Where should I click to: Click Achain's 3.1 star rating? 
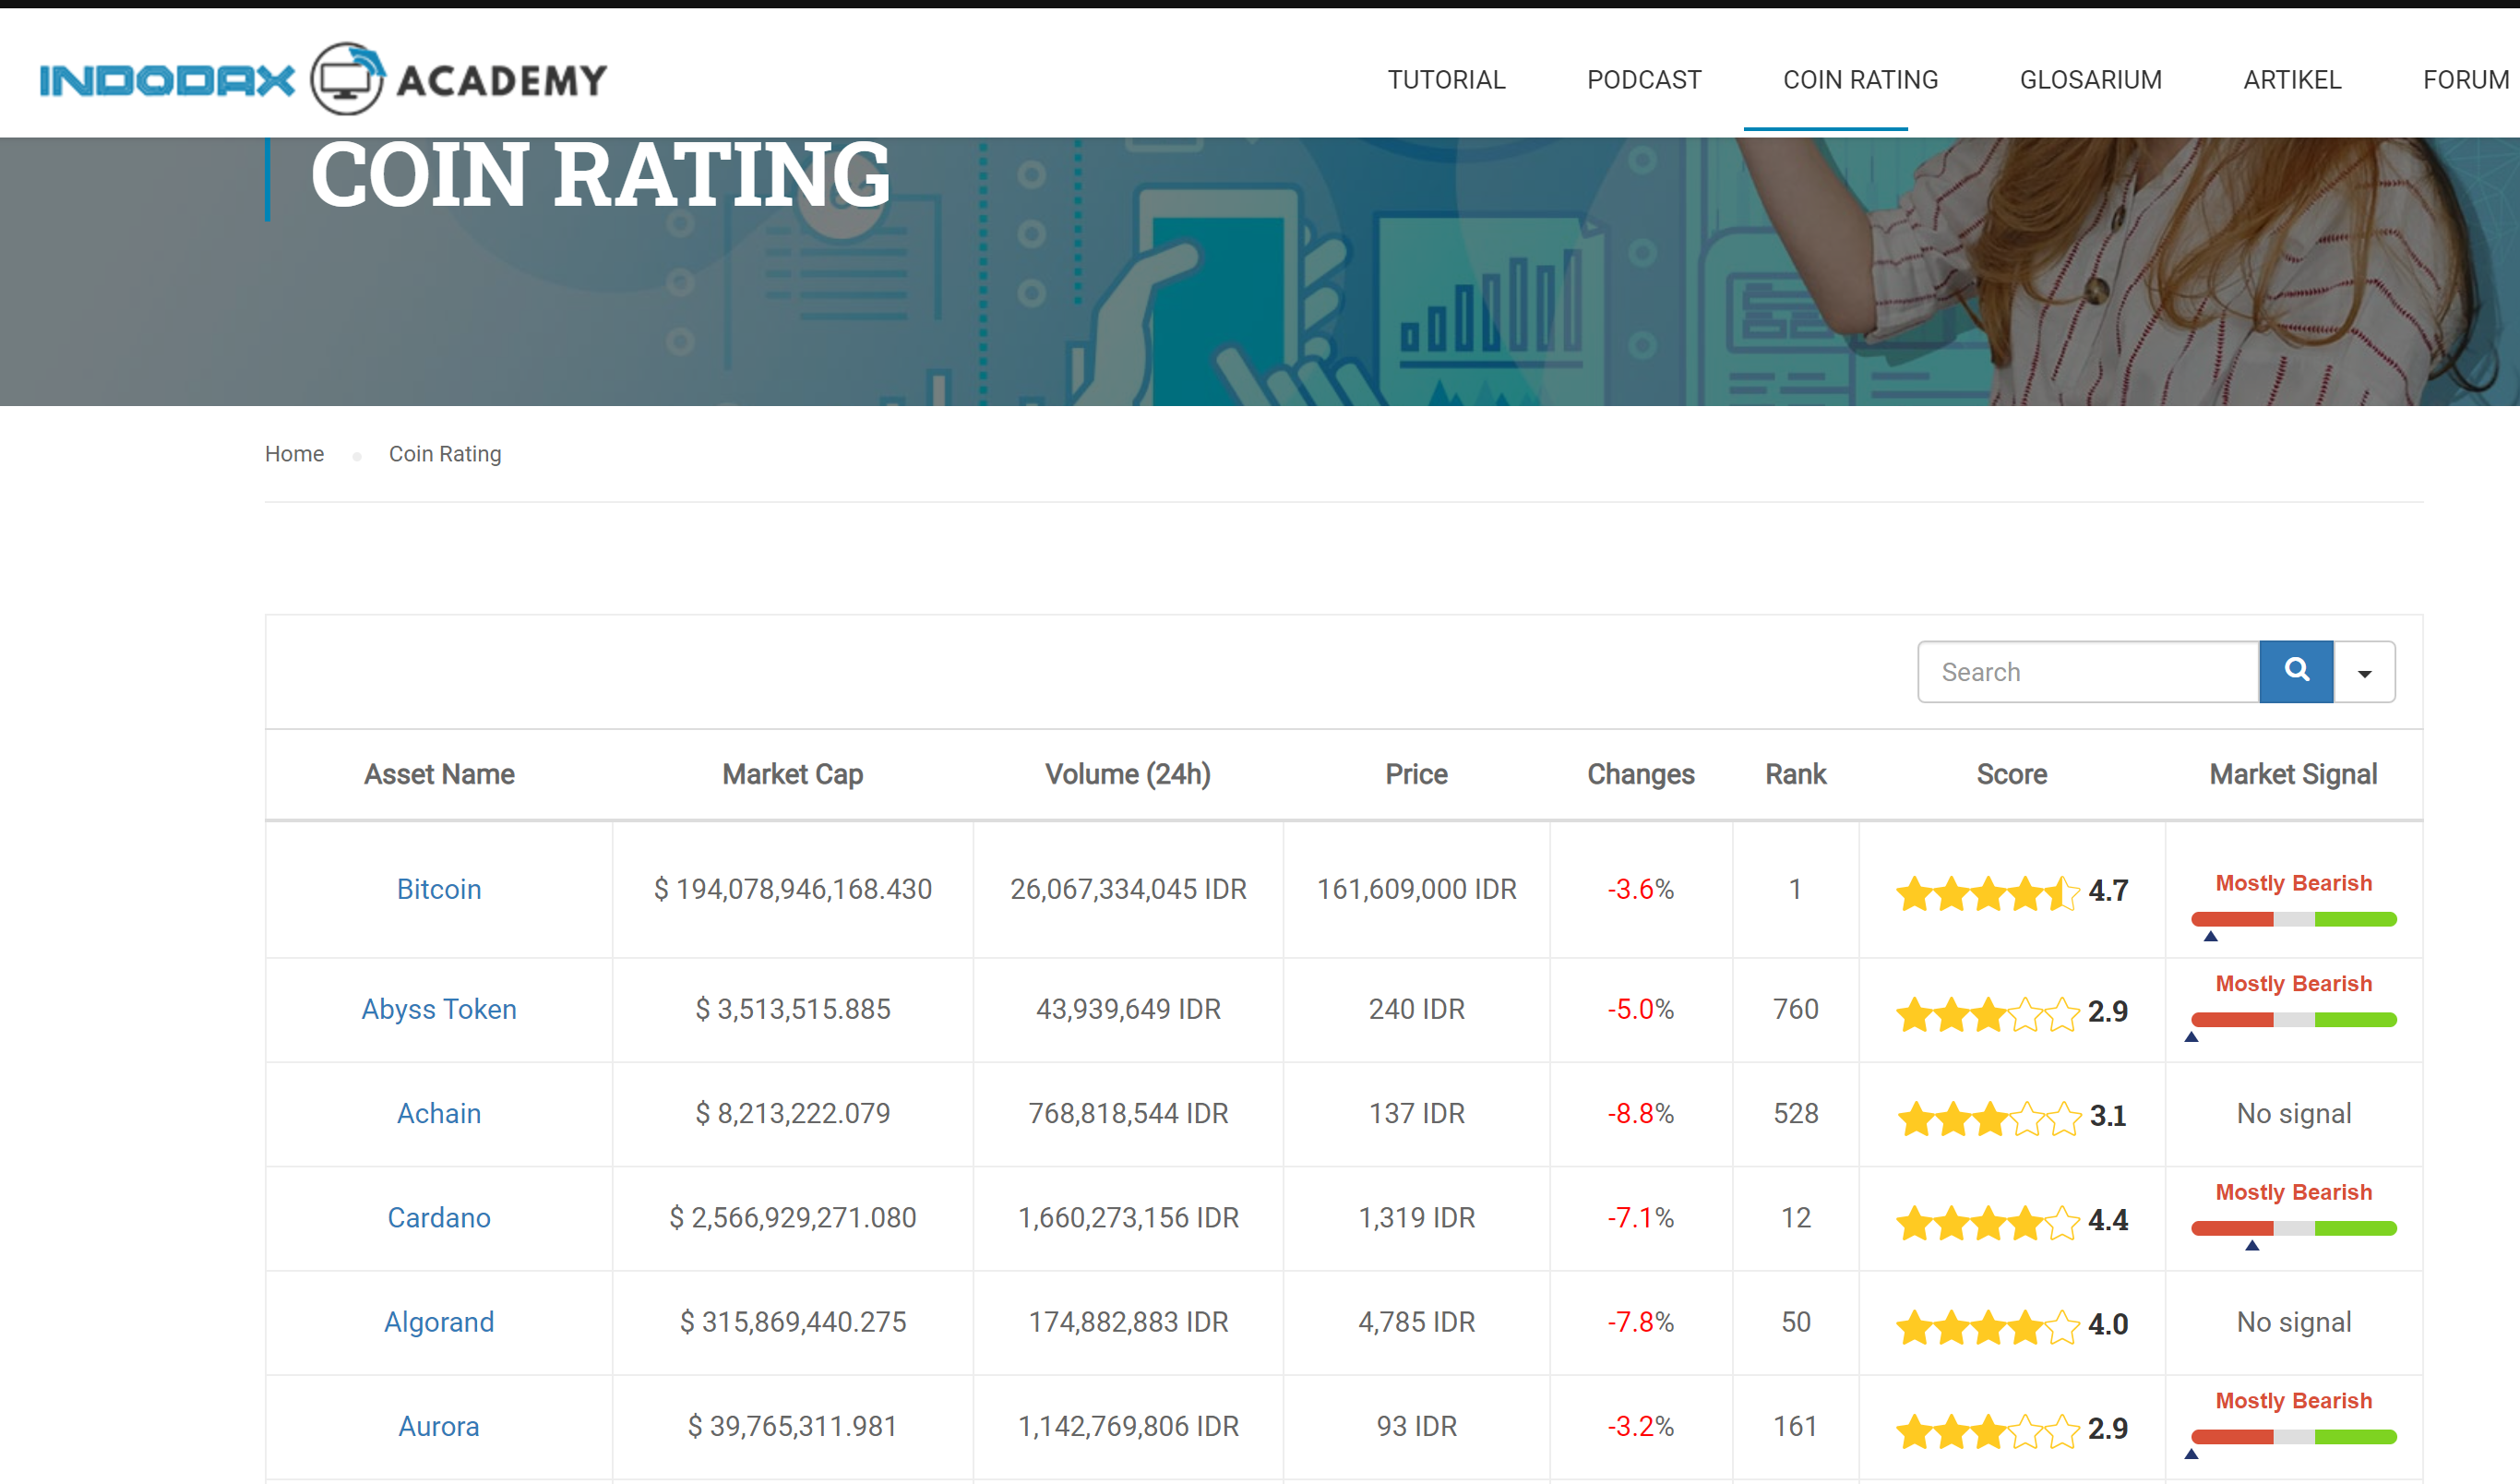2011,1116
